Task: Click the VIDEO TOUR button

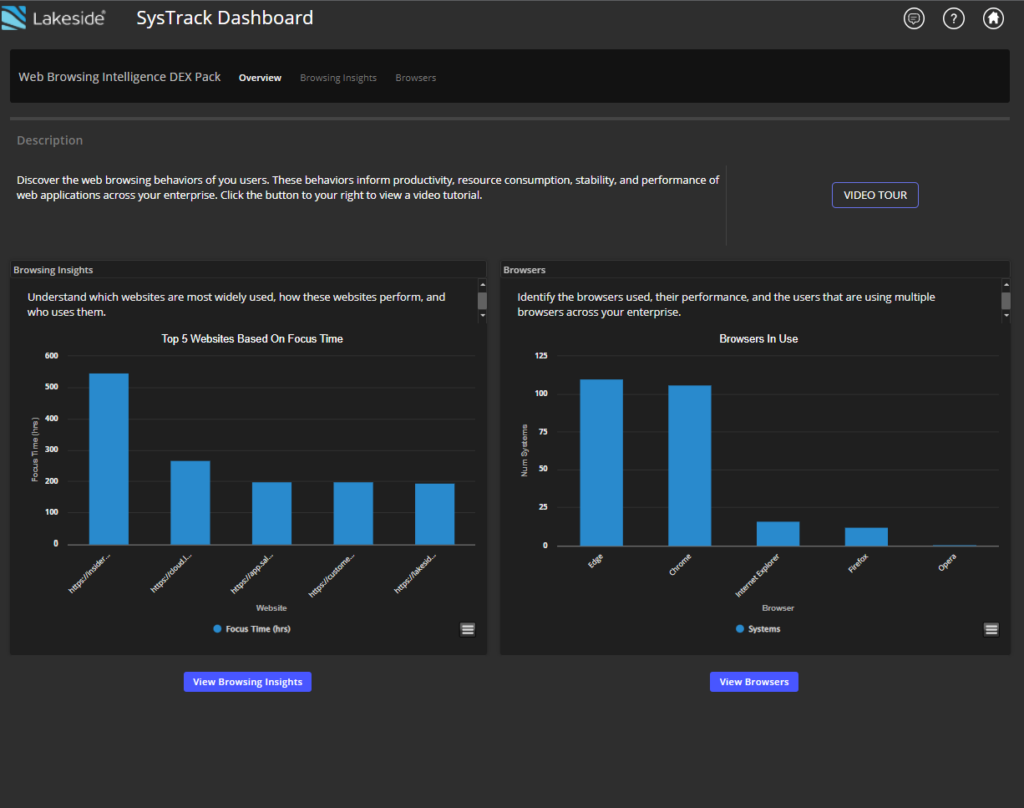Action: point(875,195)
